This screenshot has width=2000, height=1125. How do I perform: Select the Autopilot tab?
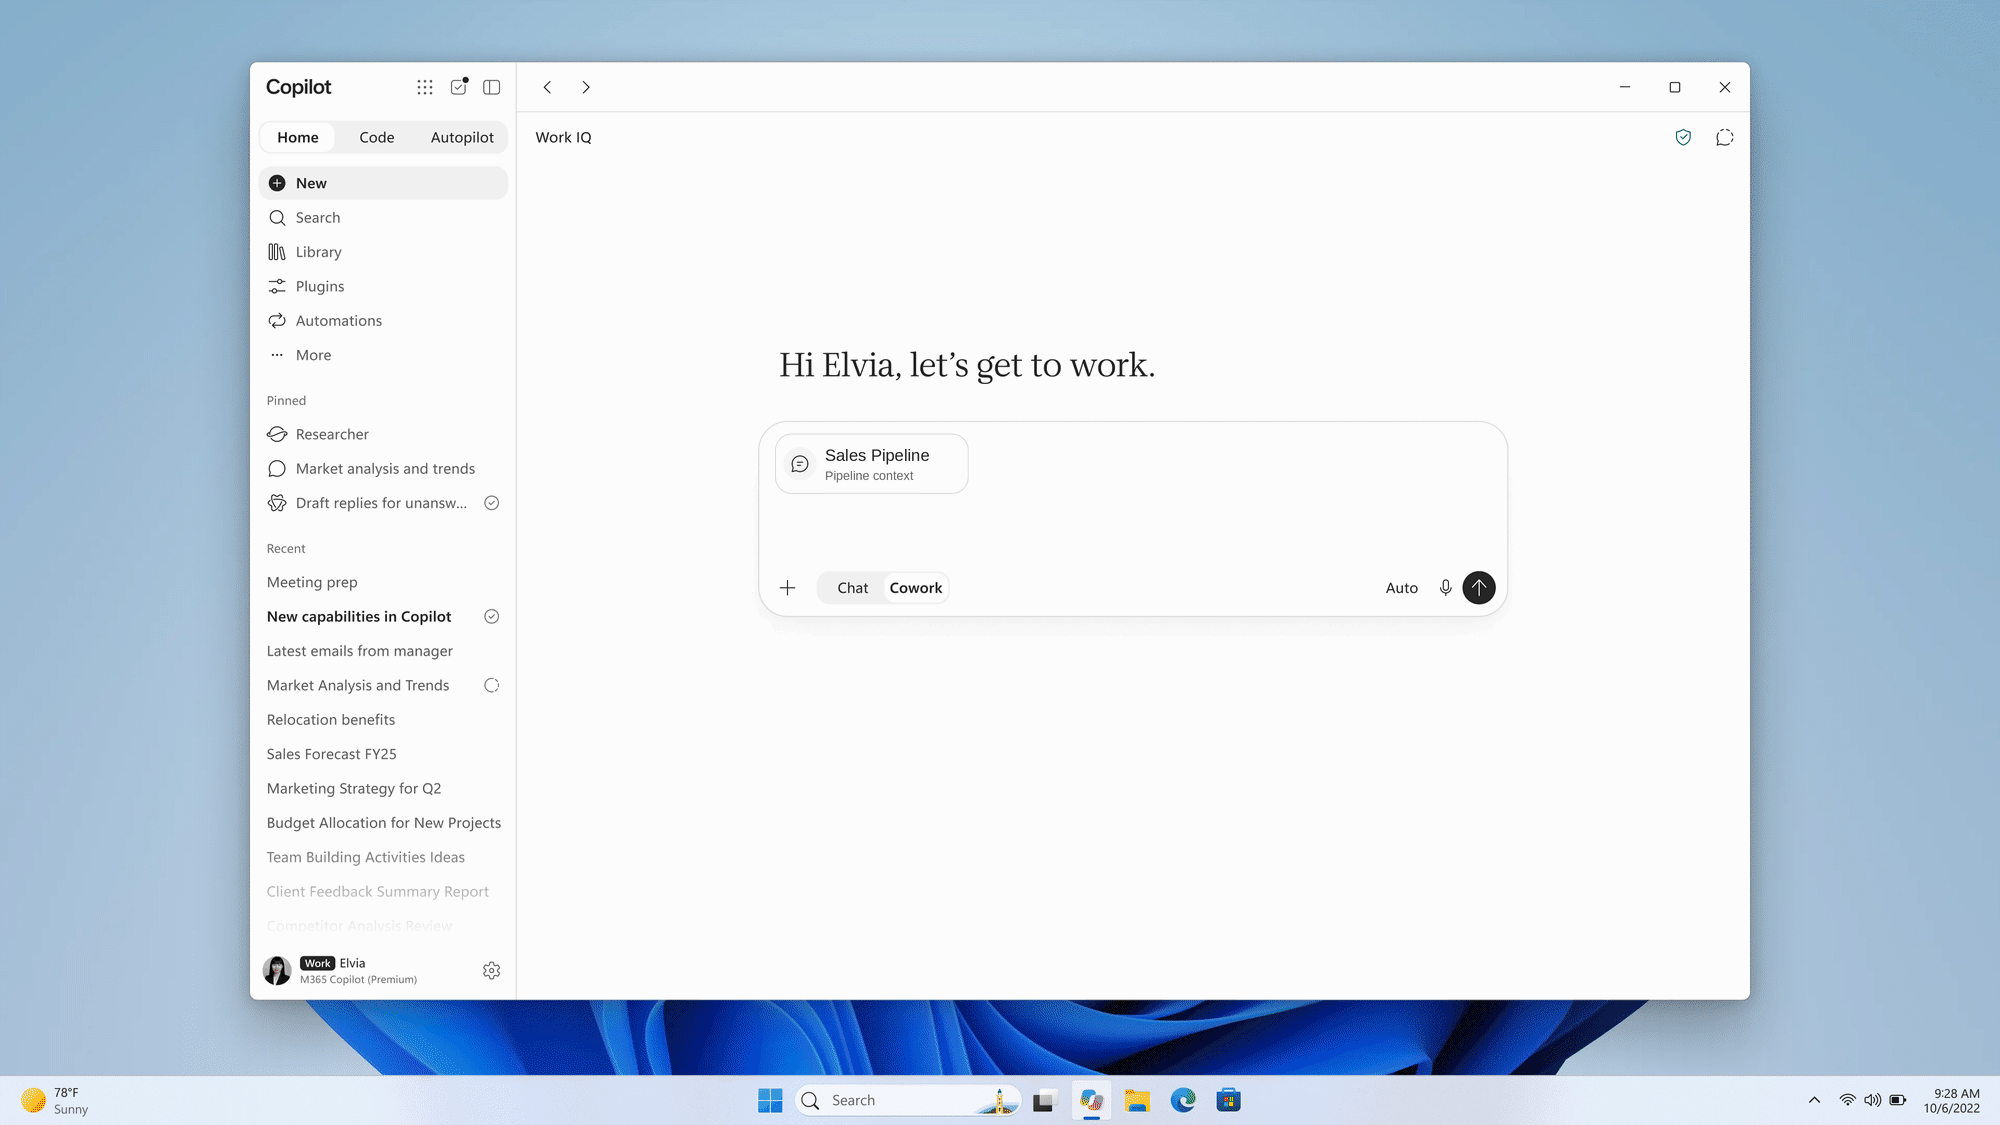pos(462,137)
